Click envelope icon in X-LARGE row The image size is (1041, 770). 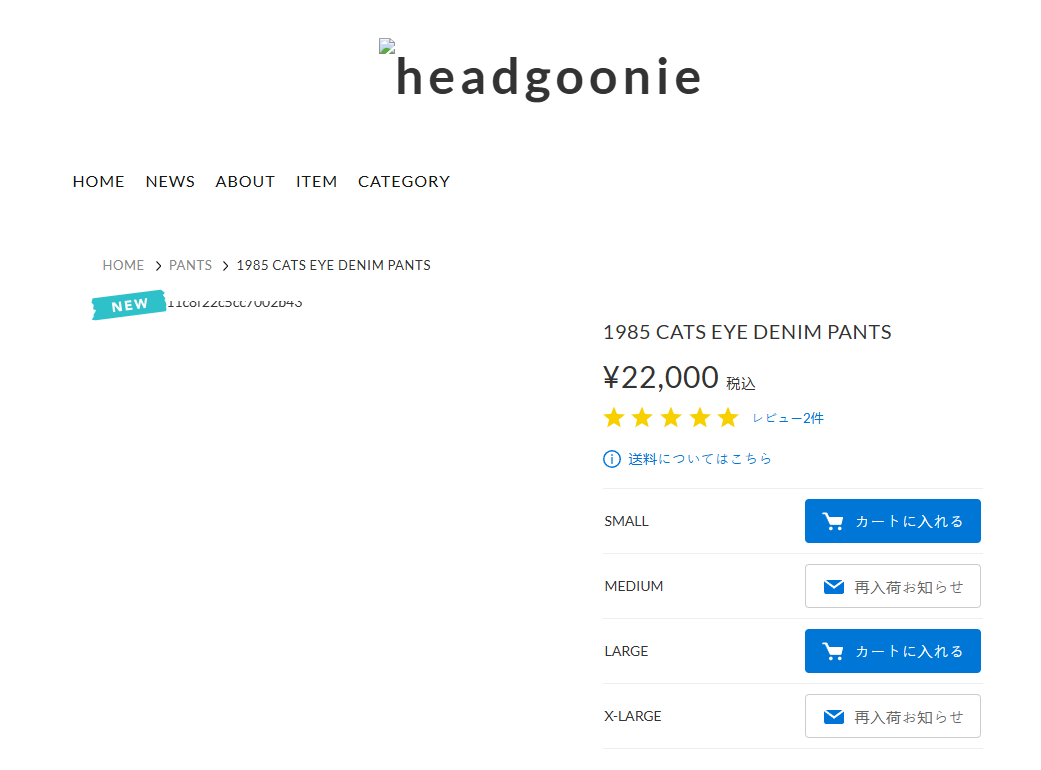[834, 717]
